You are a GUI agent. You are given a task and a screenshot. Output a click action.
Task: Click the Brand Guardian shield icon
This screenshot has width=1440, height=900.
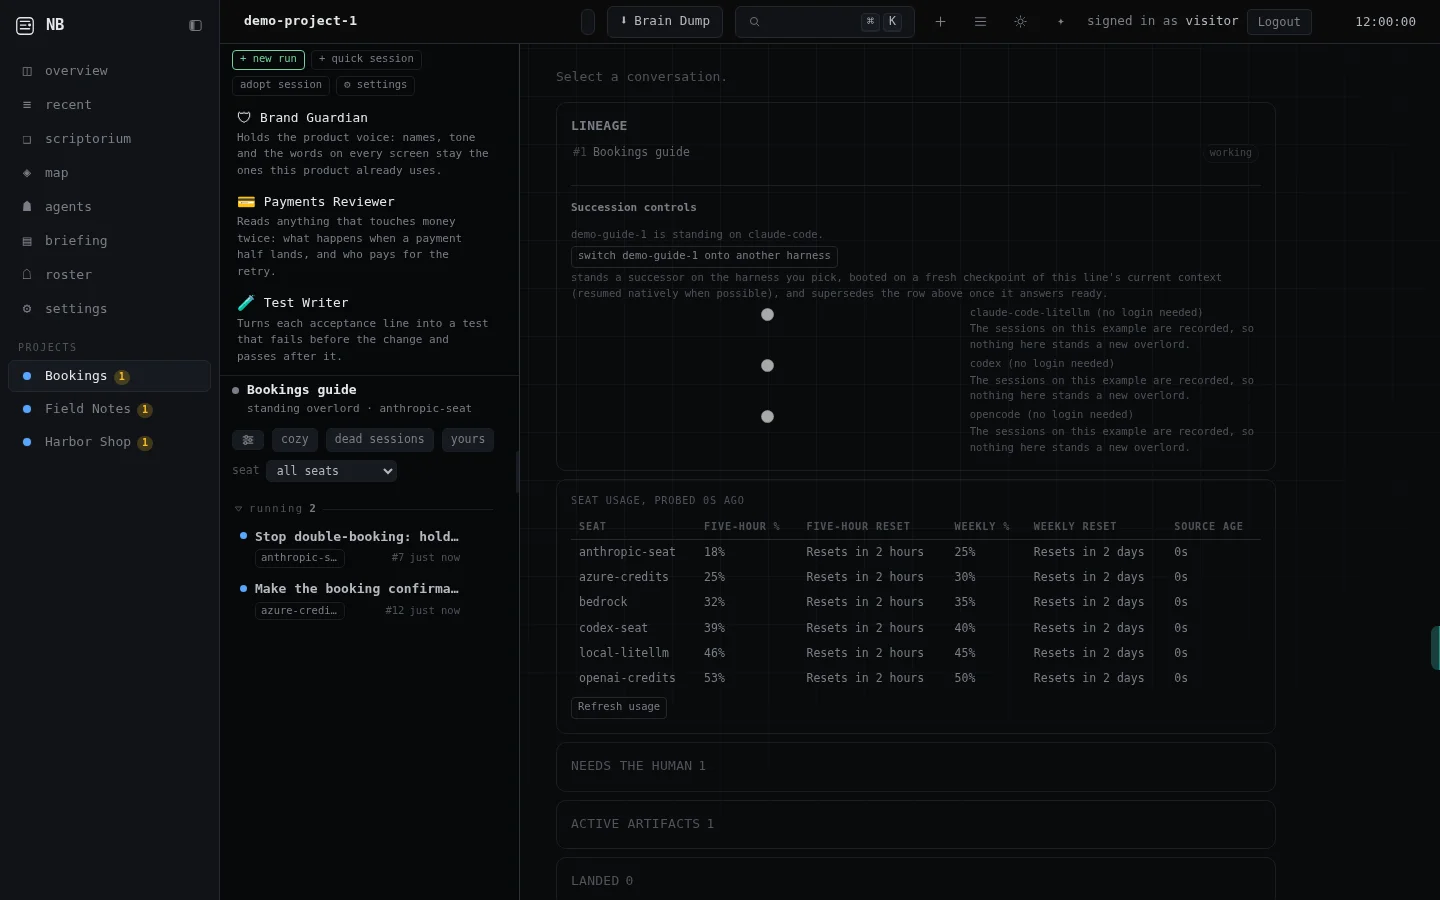point(244,118)
